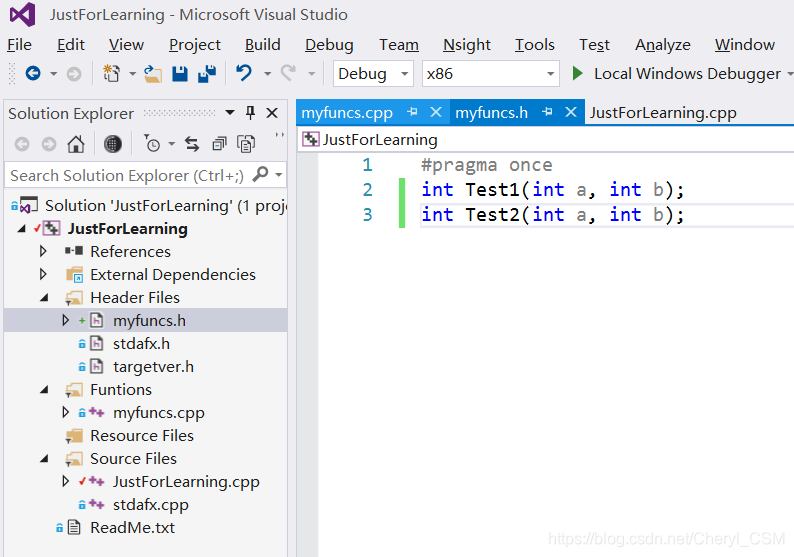Open the File menu
The width and height of the screenshot is (794, 557).
point(19,45)
